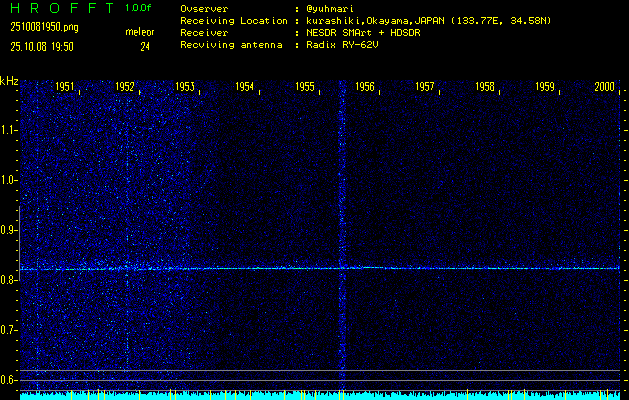Click time marker 1953
This screenshot has height=400, width=629.
185,87
